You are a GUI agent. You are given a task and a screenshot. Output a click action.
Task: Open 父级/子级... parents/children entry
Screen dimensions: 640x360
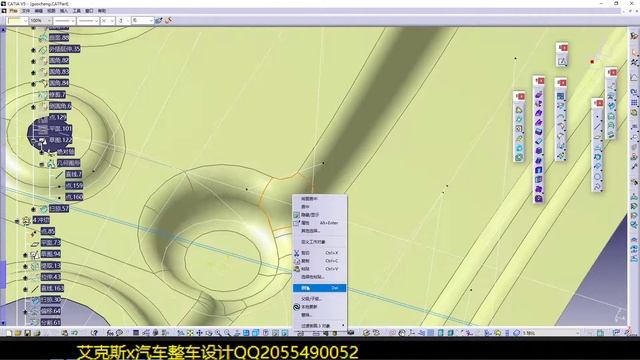tap(320, 299)
